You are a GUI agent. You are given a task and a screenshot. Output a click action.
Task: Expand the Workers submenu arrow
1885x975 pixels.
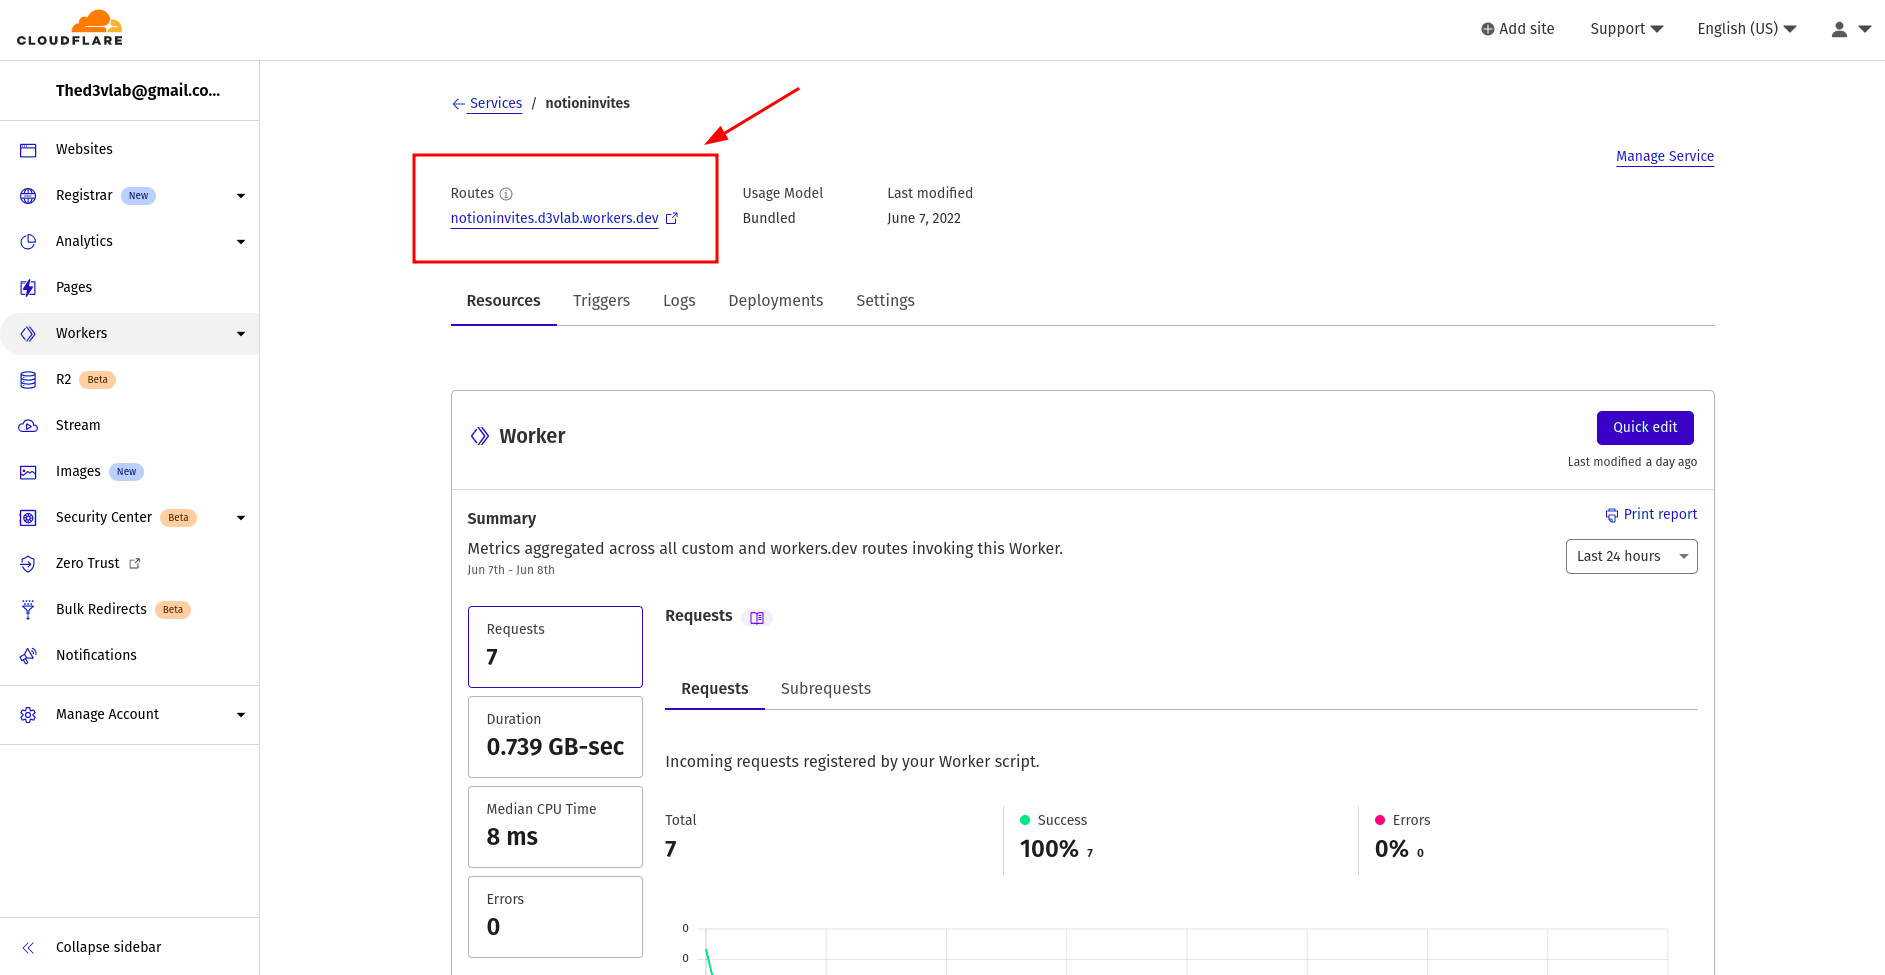(x=241, y=334)
